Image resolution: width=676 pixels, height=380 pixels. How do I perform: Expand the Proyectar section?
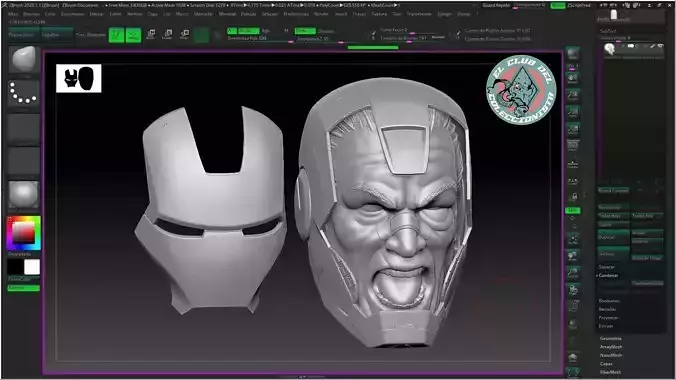(608, 317)
